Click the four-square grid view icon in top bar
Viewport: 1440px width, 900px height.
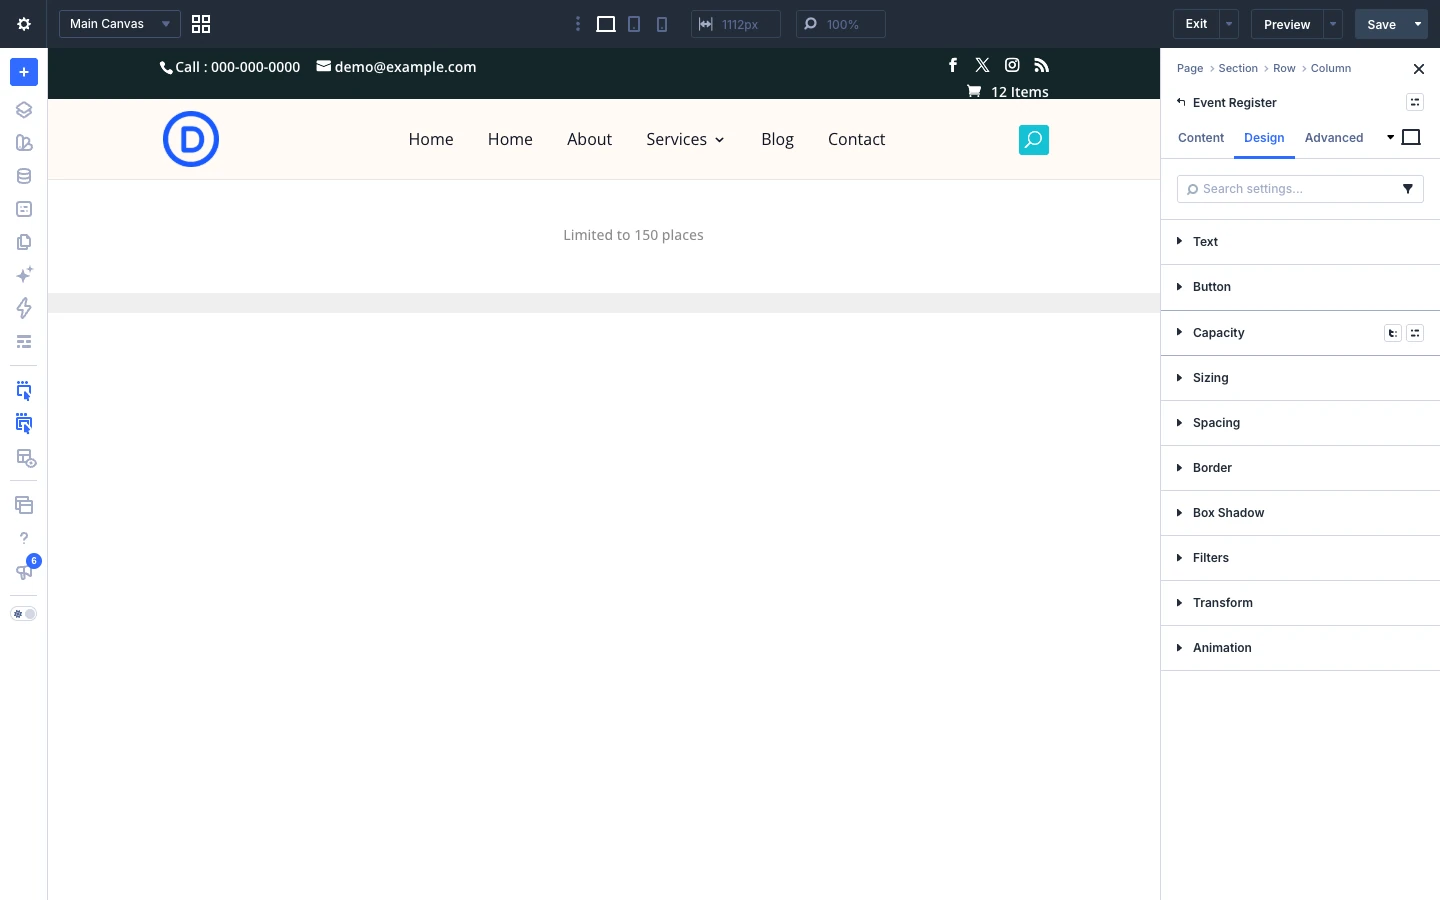pos(201,24)
